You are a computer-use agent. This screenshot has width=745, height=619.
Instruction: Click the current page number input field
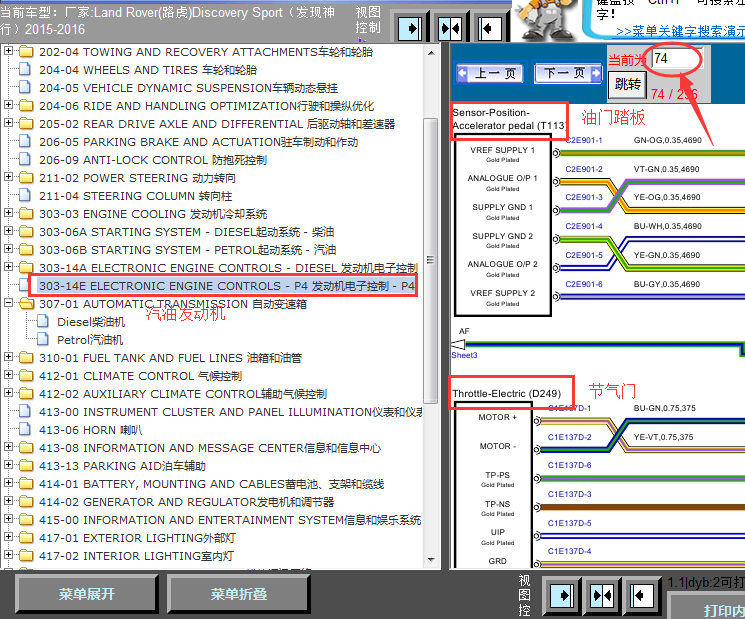click(677, 59)
